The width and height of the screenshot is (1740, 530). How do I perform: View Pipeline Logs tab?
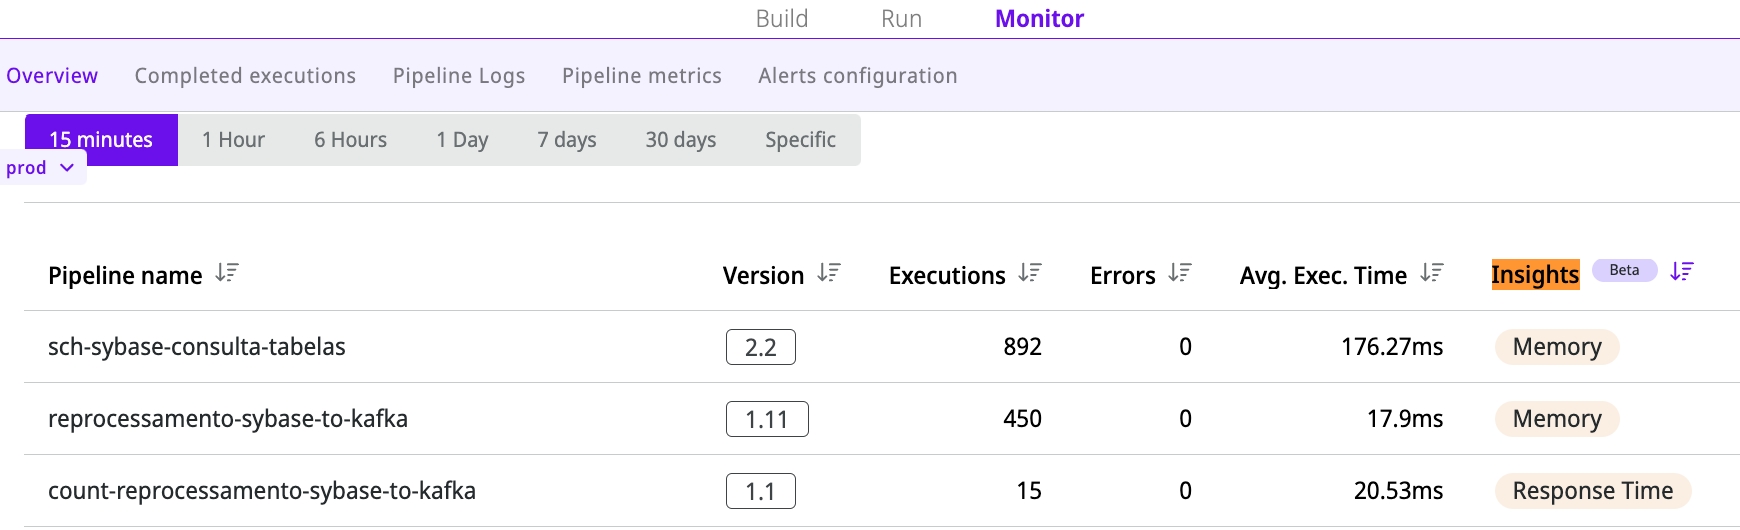point(459,76)
